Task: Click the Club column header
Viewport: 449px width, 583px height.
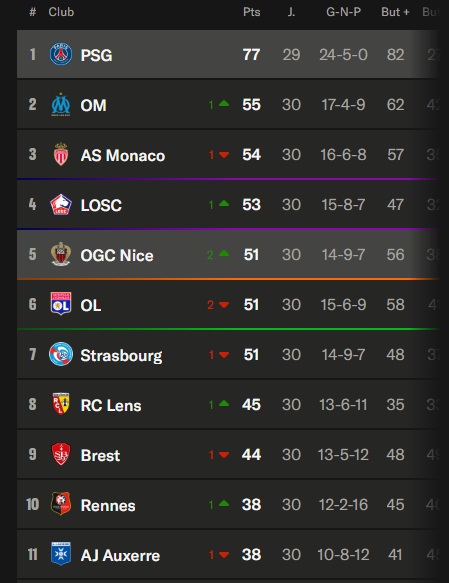Action: [61, 12]
